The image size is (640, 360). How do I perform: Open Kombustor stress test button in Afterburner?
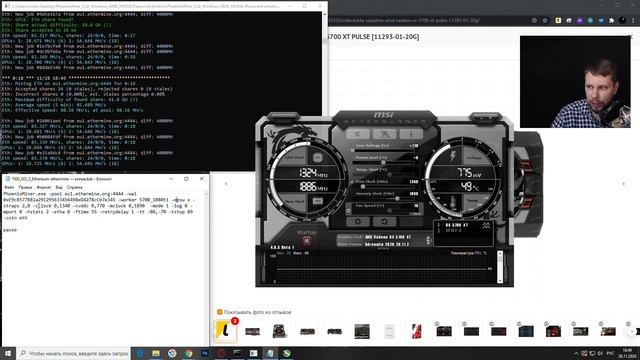tap(358, 134)
